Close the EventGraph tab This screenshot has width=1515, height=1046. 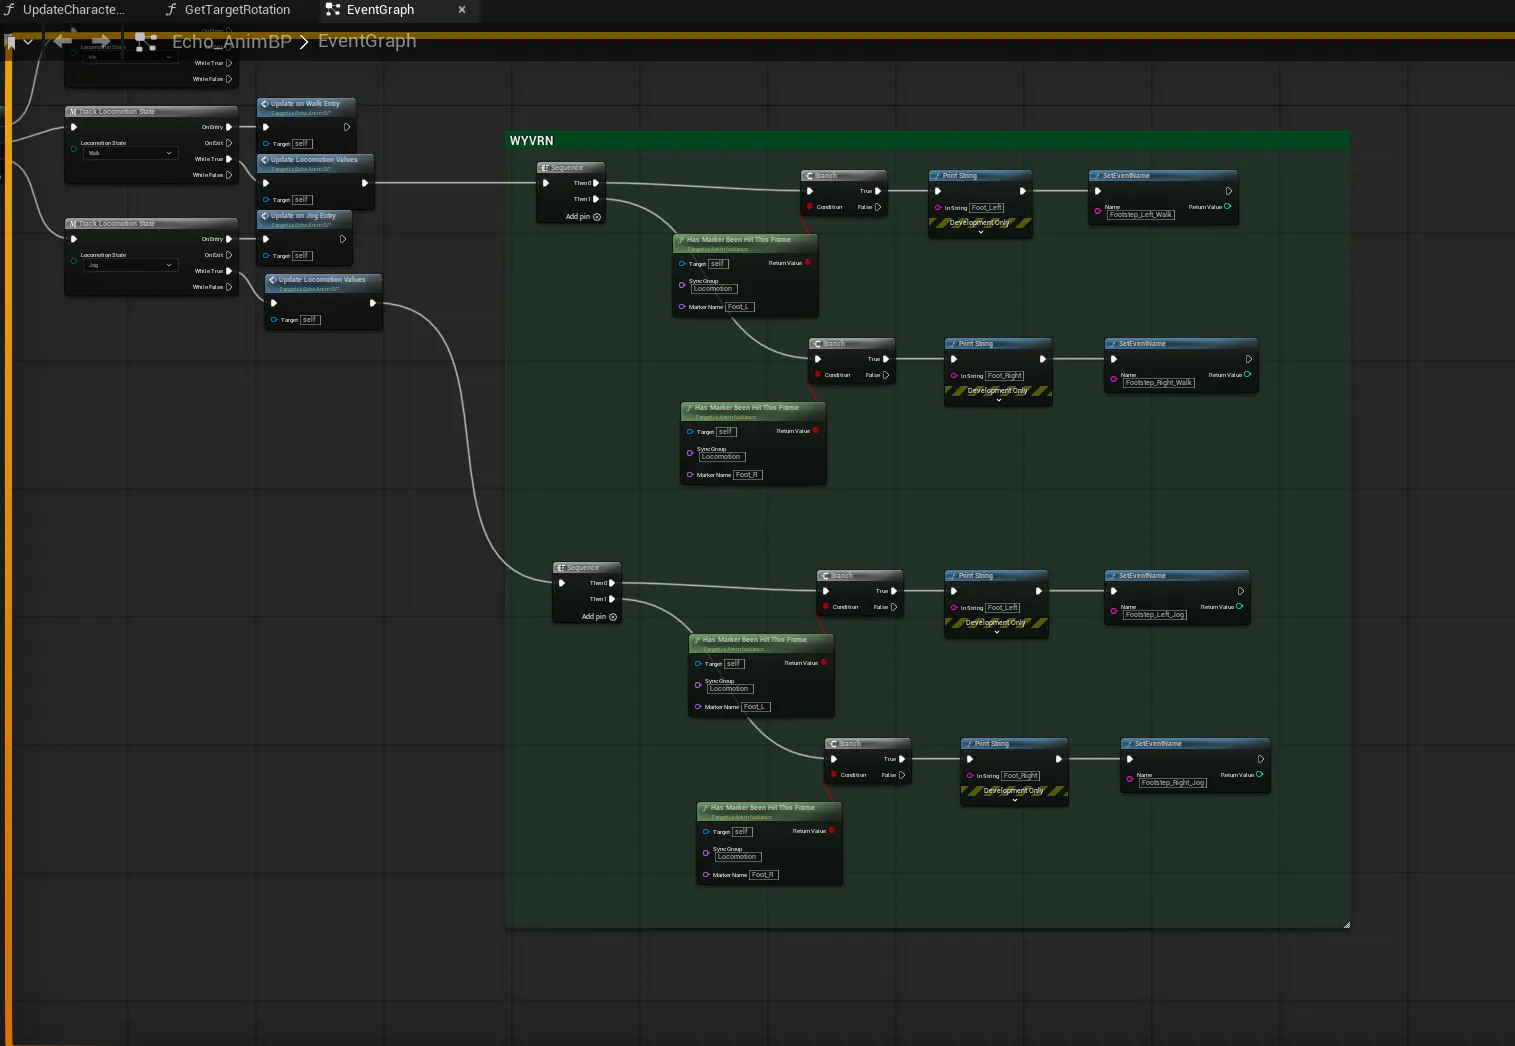point(462,10)
